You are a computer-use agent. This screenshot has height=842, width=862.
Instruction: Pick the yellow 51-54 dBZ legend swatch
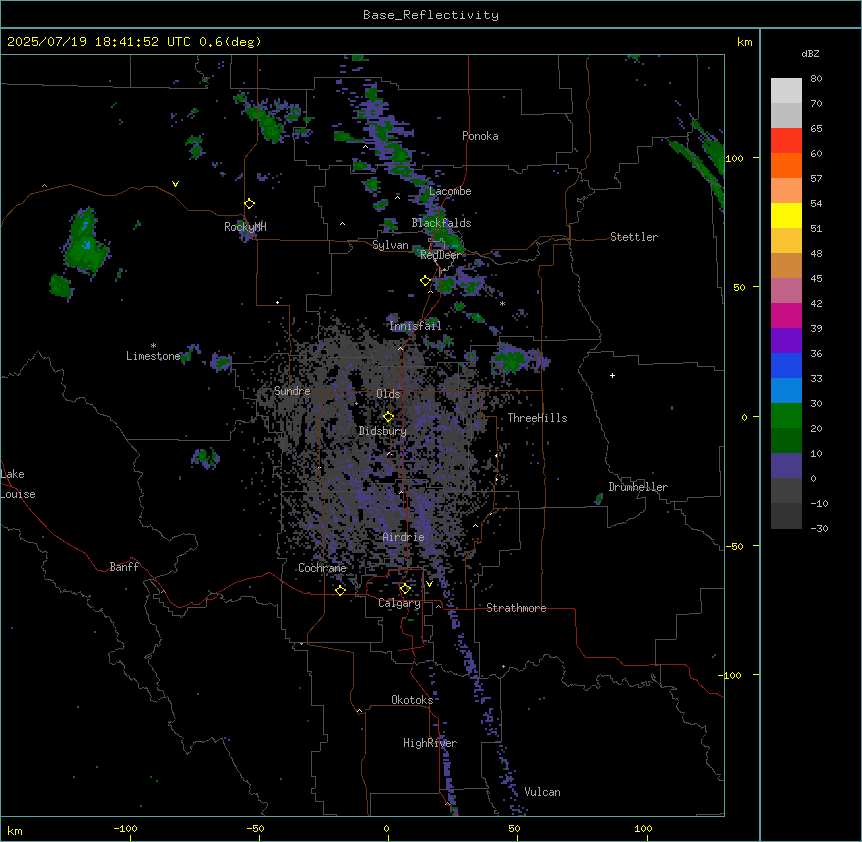[x=786, y=215]
